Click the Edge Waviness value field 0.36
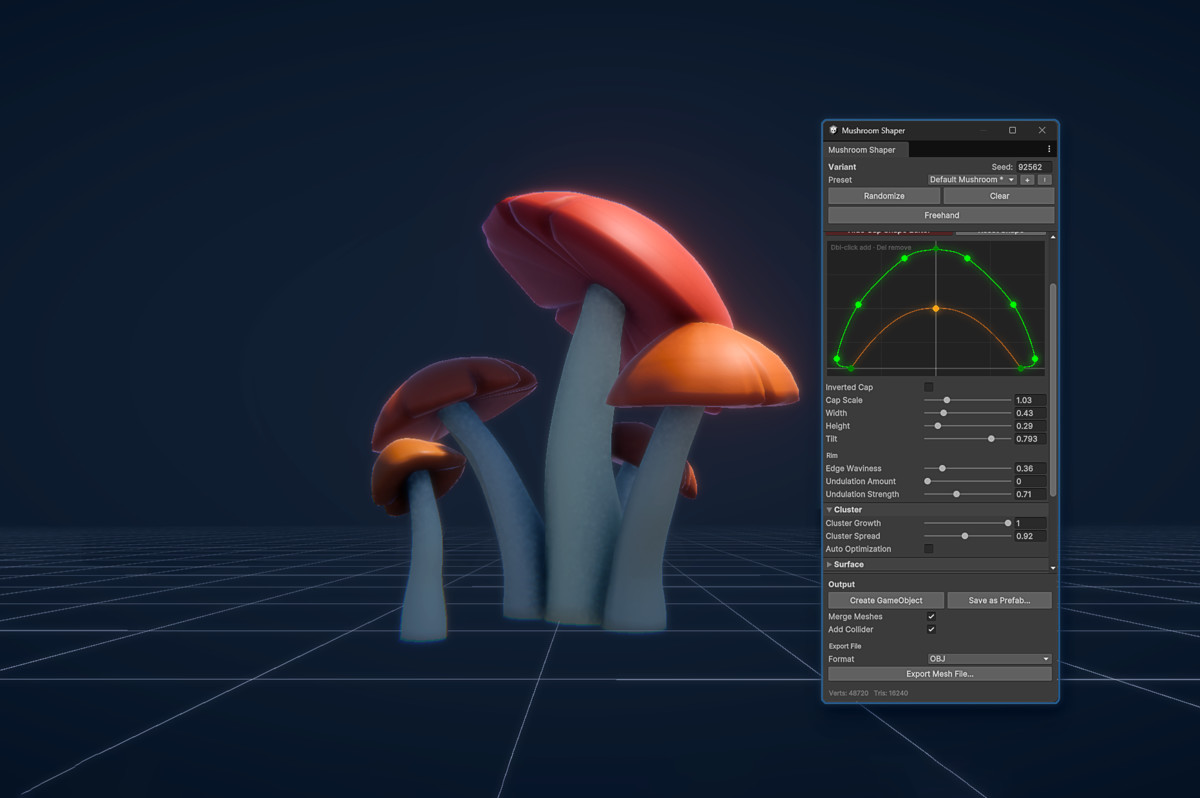1200x798 pixels. [1030, 468]
